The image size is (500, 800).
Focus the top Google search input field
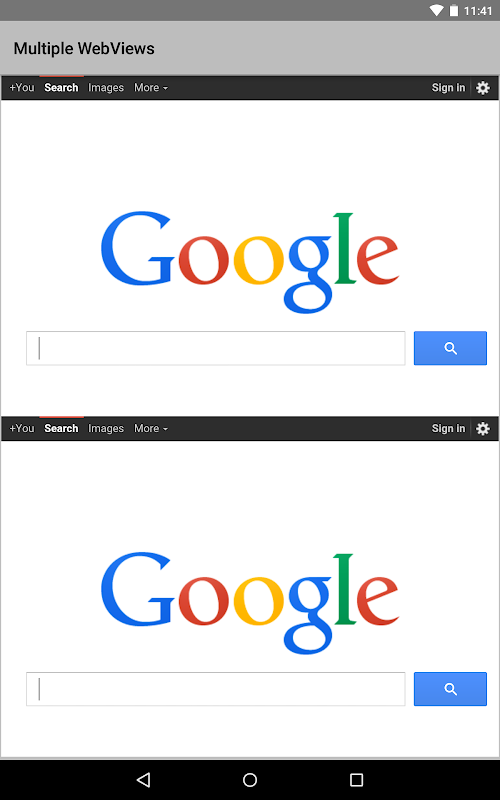(216, 348)
